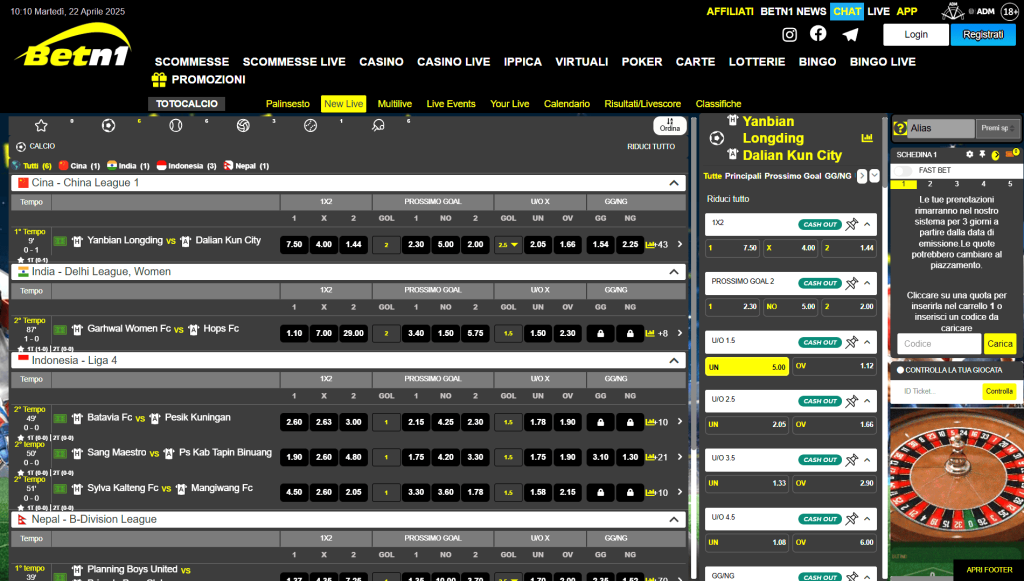Select the volleyball sport icon
Image resolution: width=1024 pixels, height=581 pixels.
click(243, 125)
